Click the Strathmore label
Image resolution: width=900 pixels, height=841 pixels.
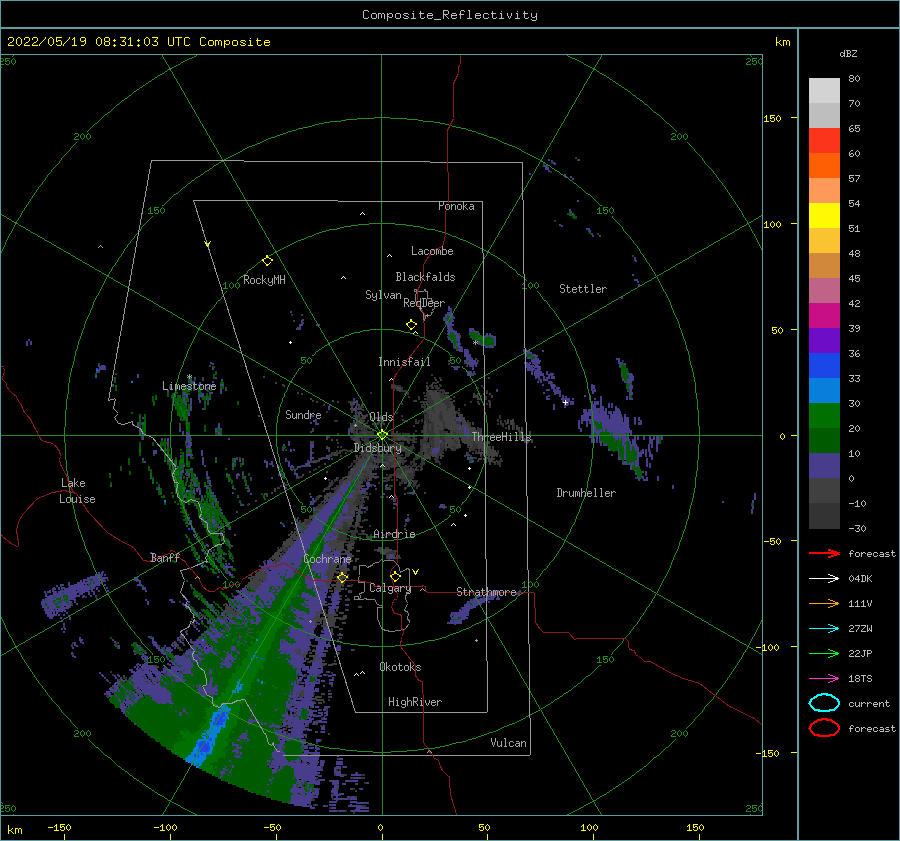pos(487,591)
